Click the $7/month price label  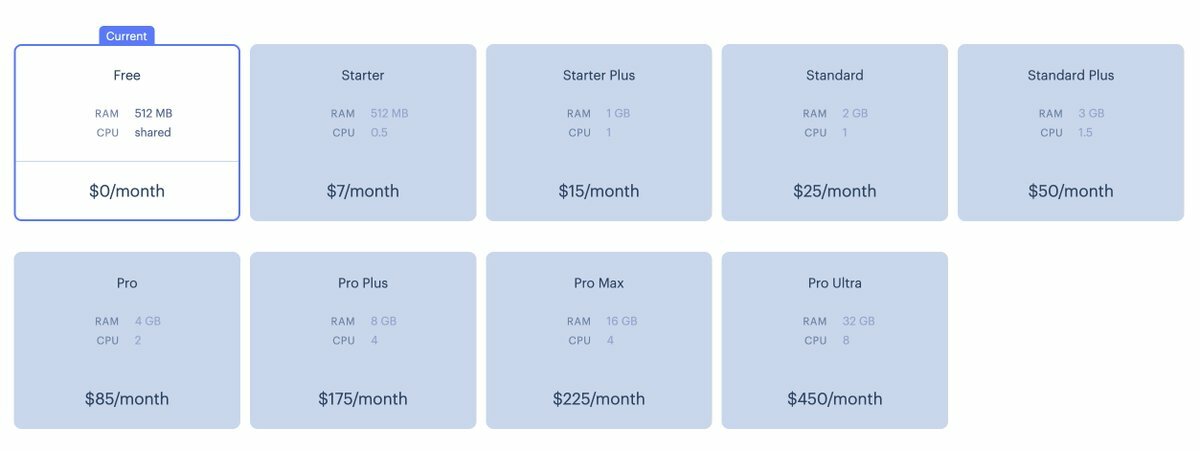pyautogui.click(x=363, y=191)
